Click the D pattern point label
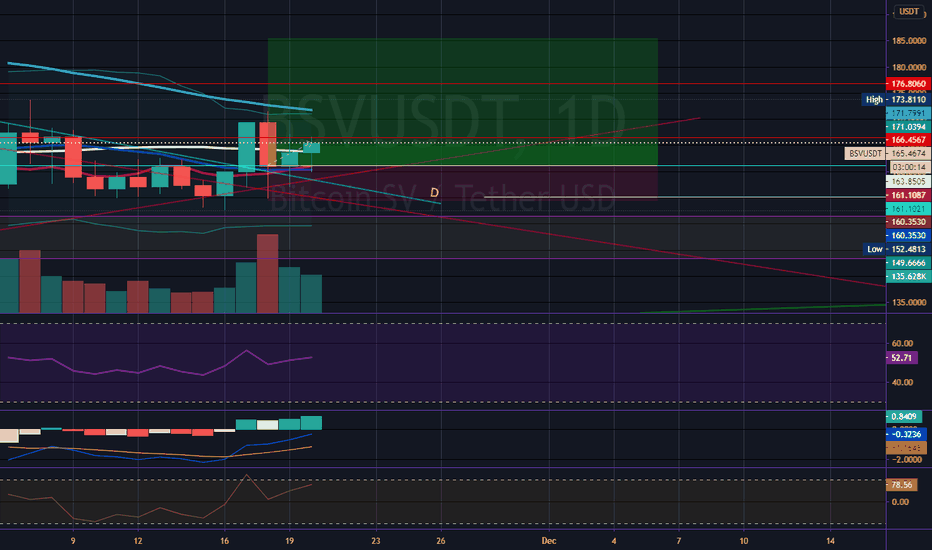 pyautogui.click(x=434, y=193)
